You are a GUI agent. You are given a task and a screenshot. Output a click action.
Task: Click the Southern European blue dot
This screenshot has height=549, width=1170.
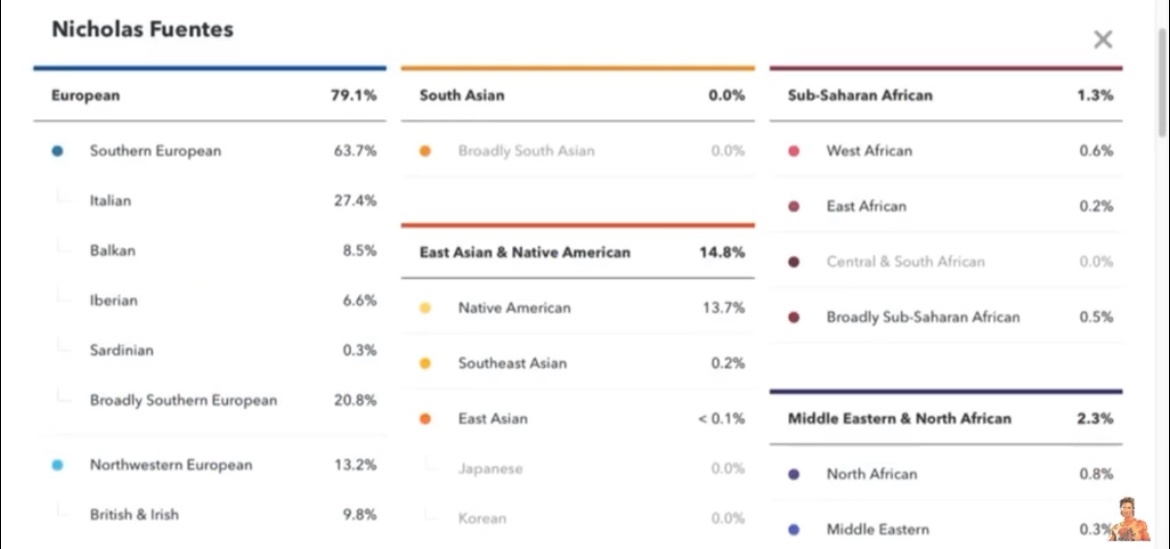coord(57,151)
